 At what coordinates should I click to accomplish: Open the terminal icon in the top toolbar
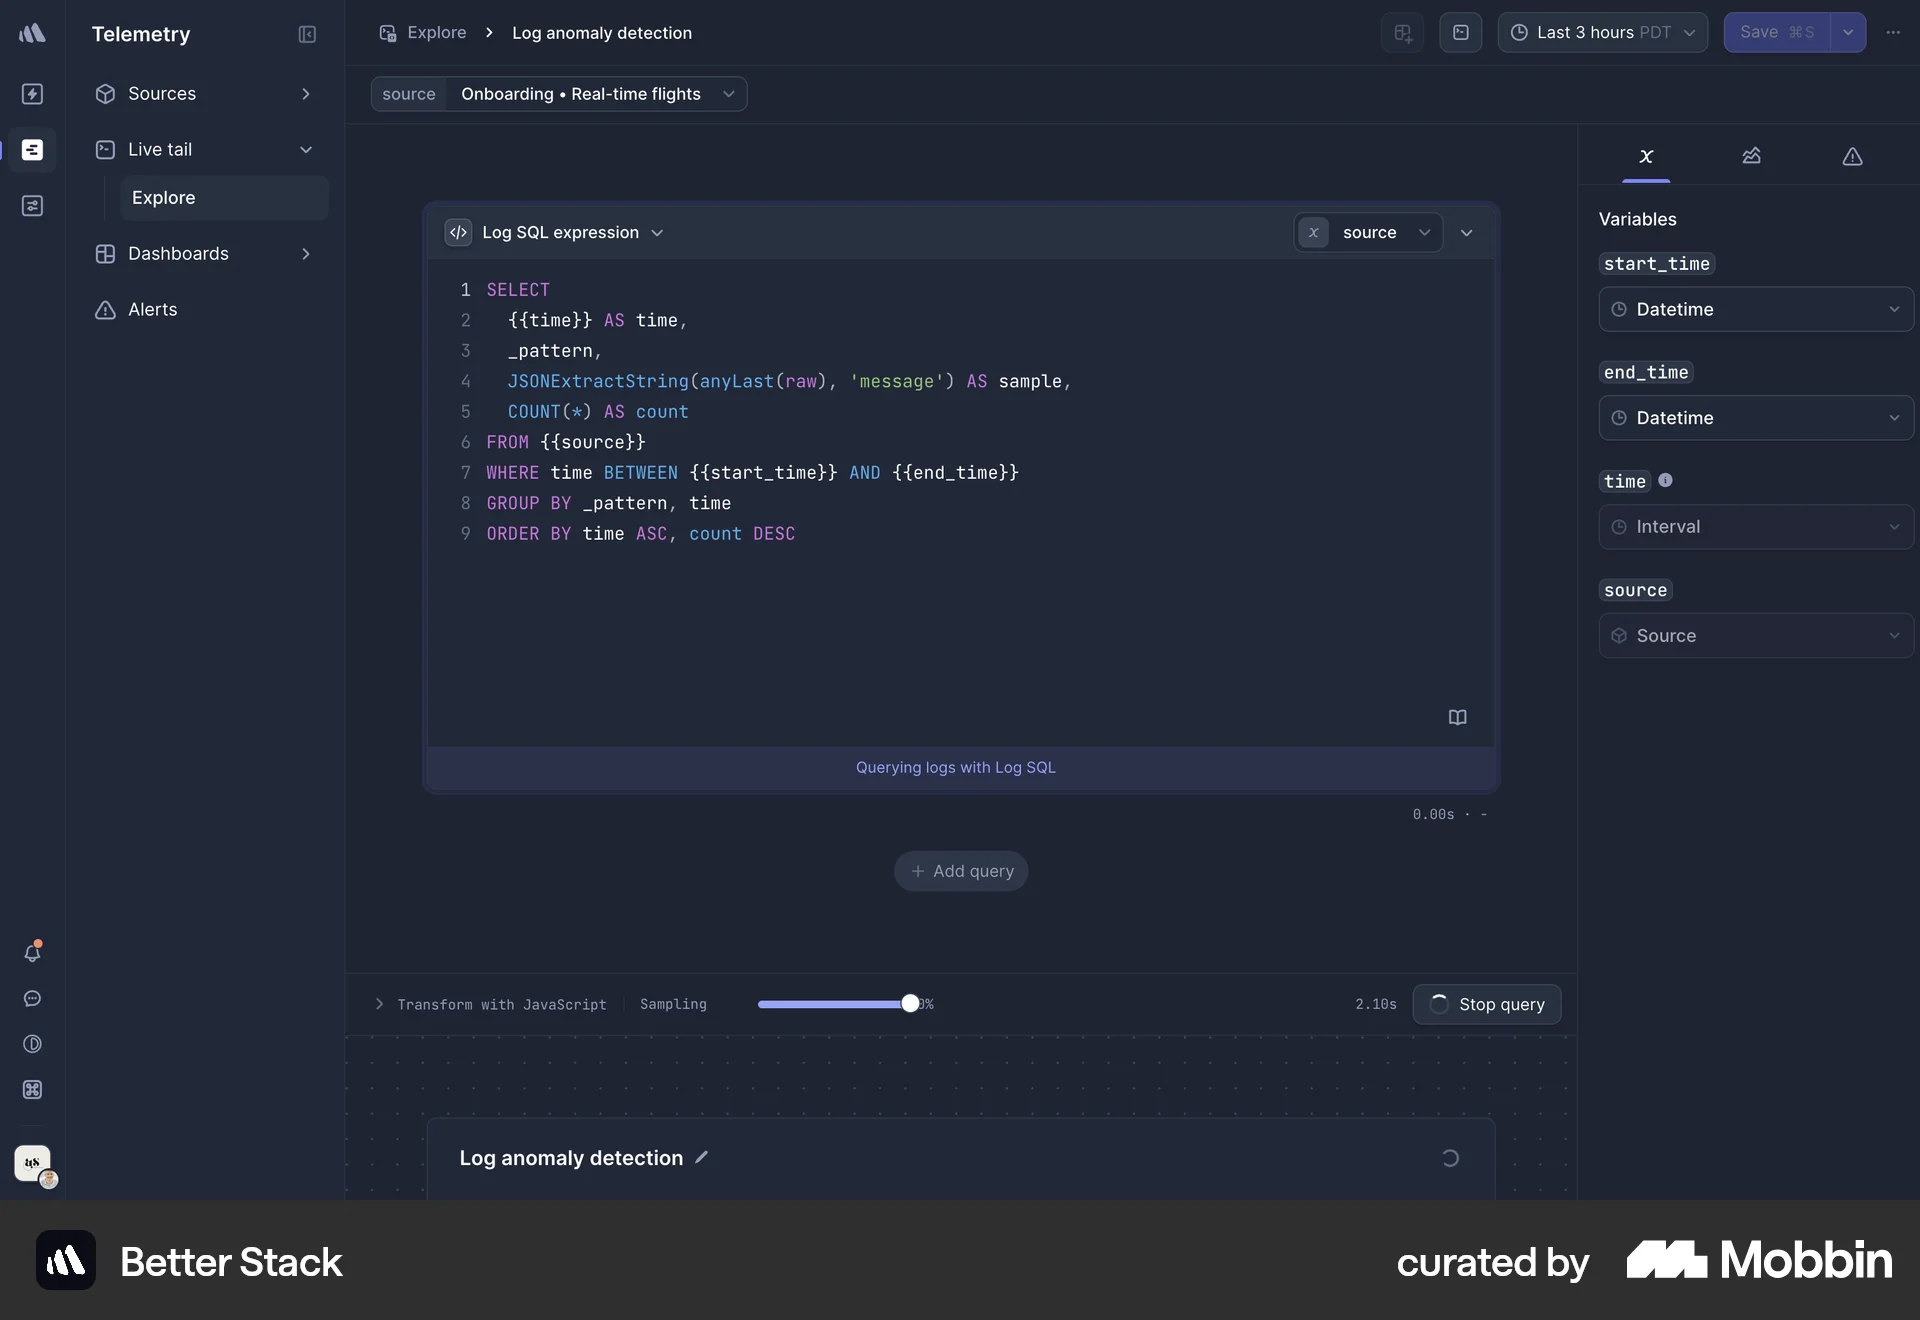tap(1460, 33)
